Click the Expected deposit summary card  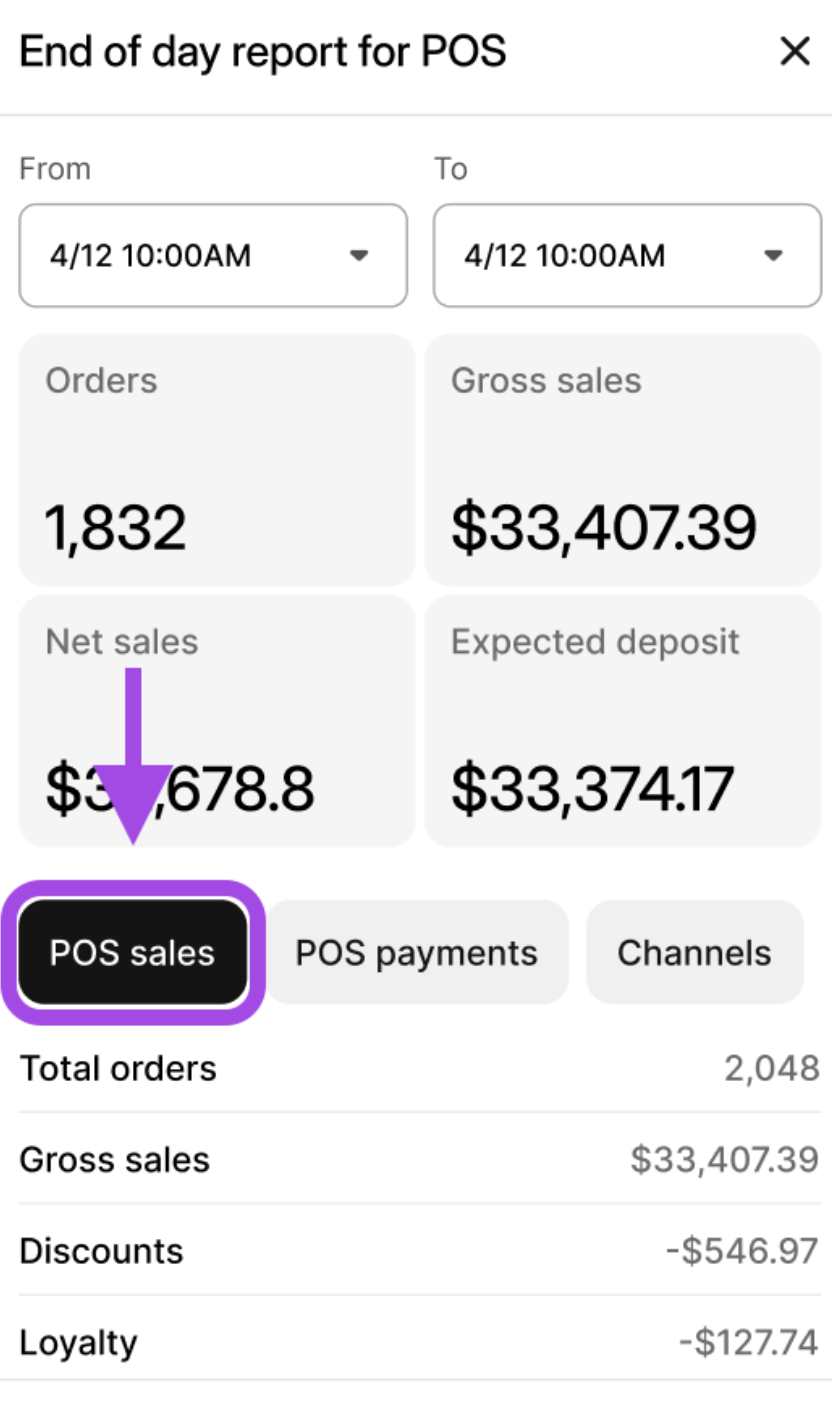(x=622, y=720)
